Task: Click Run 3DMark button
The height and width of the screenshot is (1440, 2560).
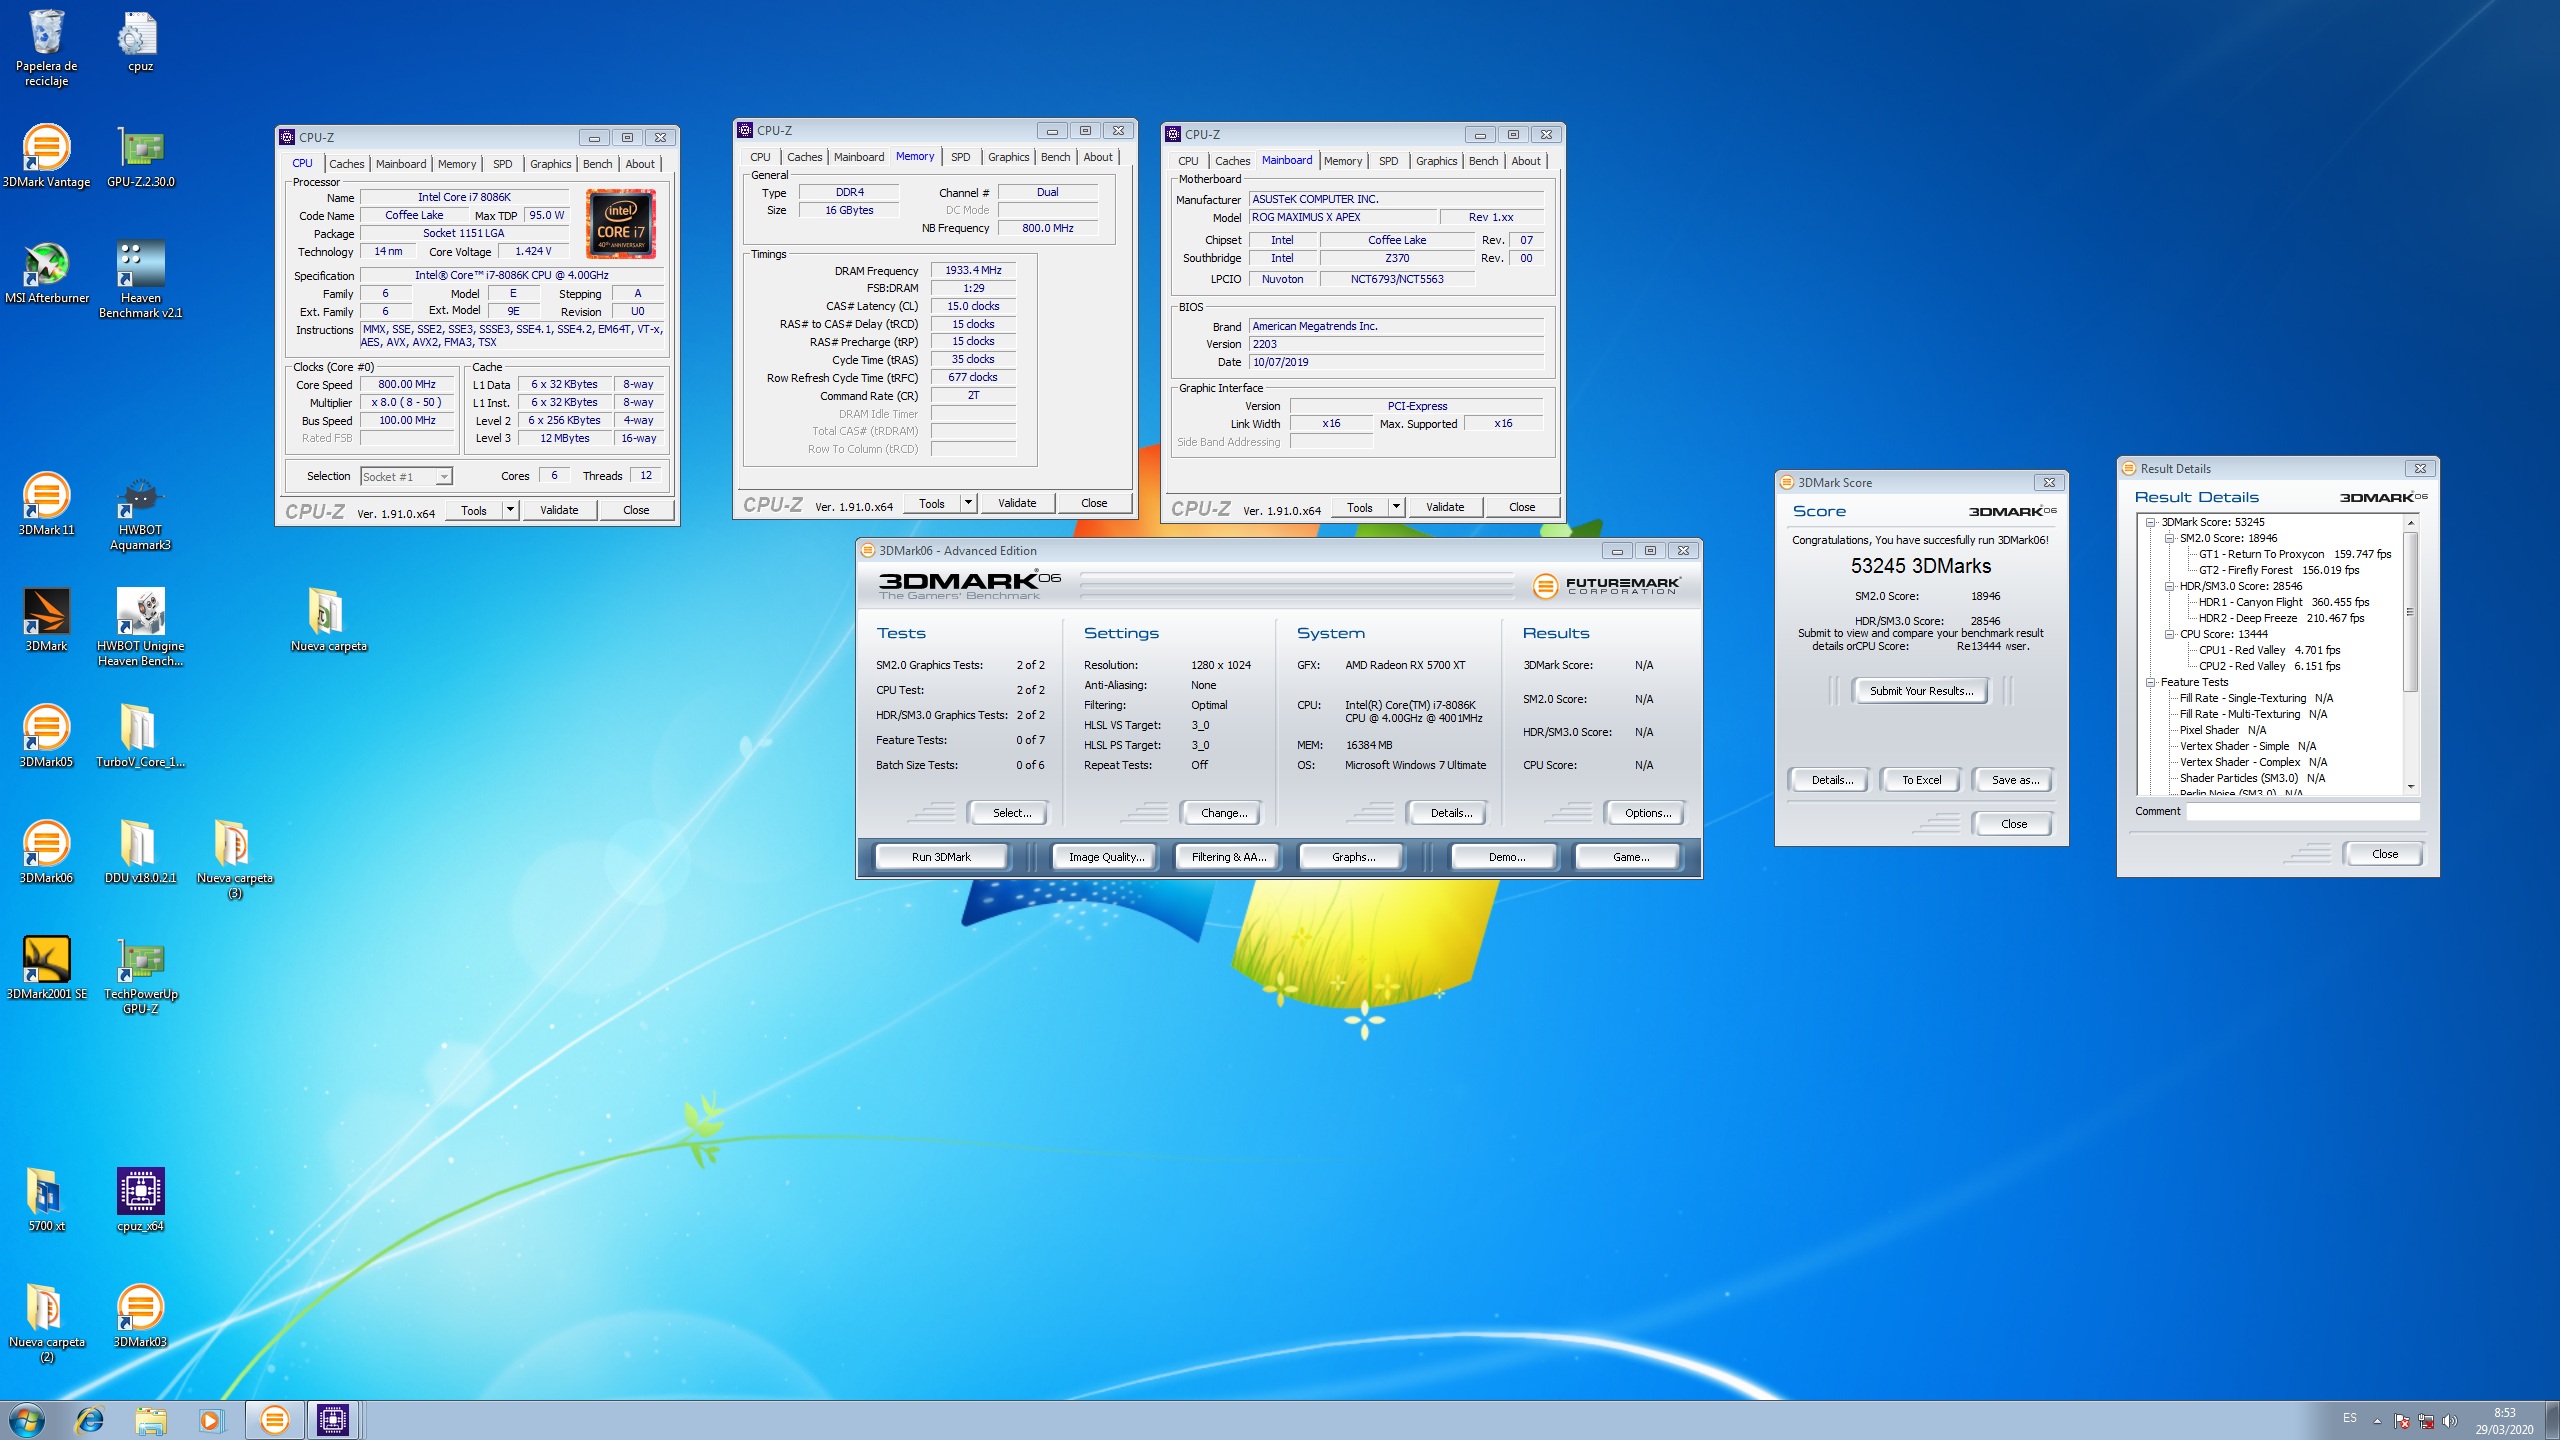Action: 941,857
